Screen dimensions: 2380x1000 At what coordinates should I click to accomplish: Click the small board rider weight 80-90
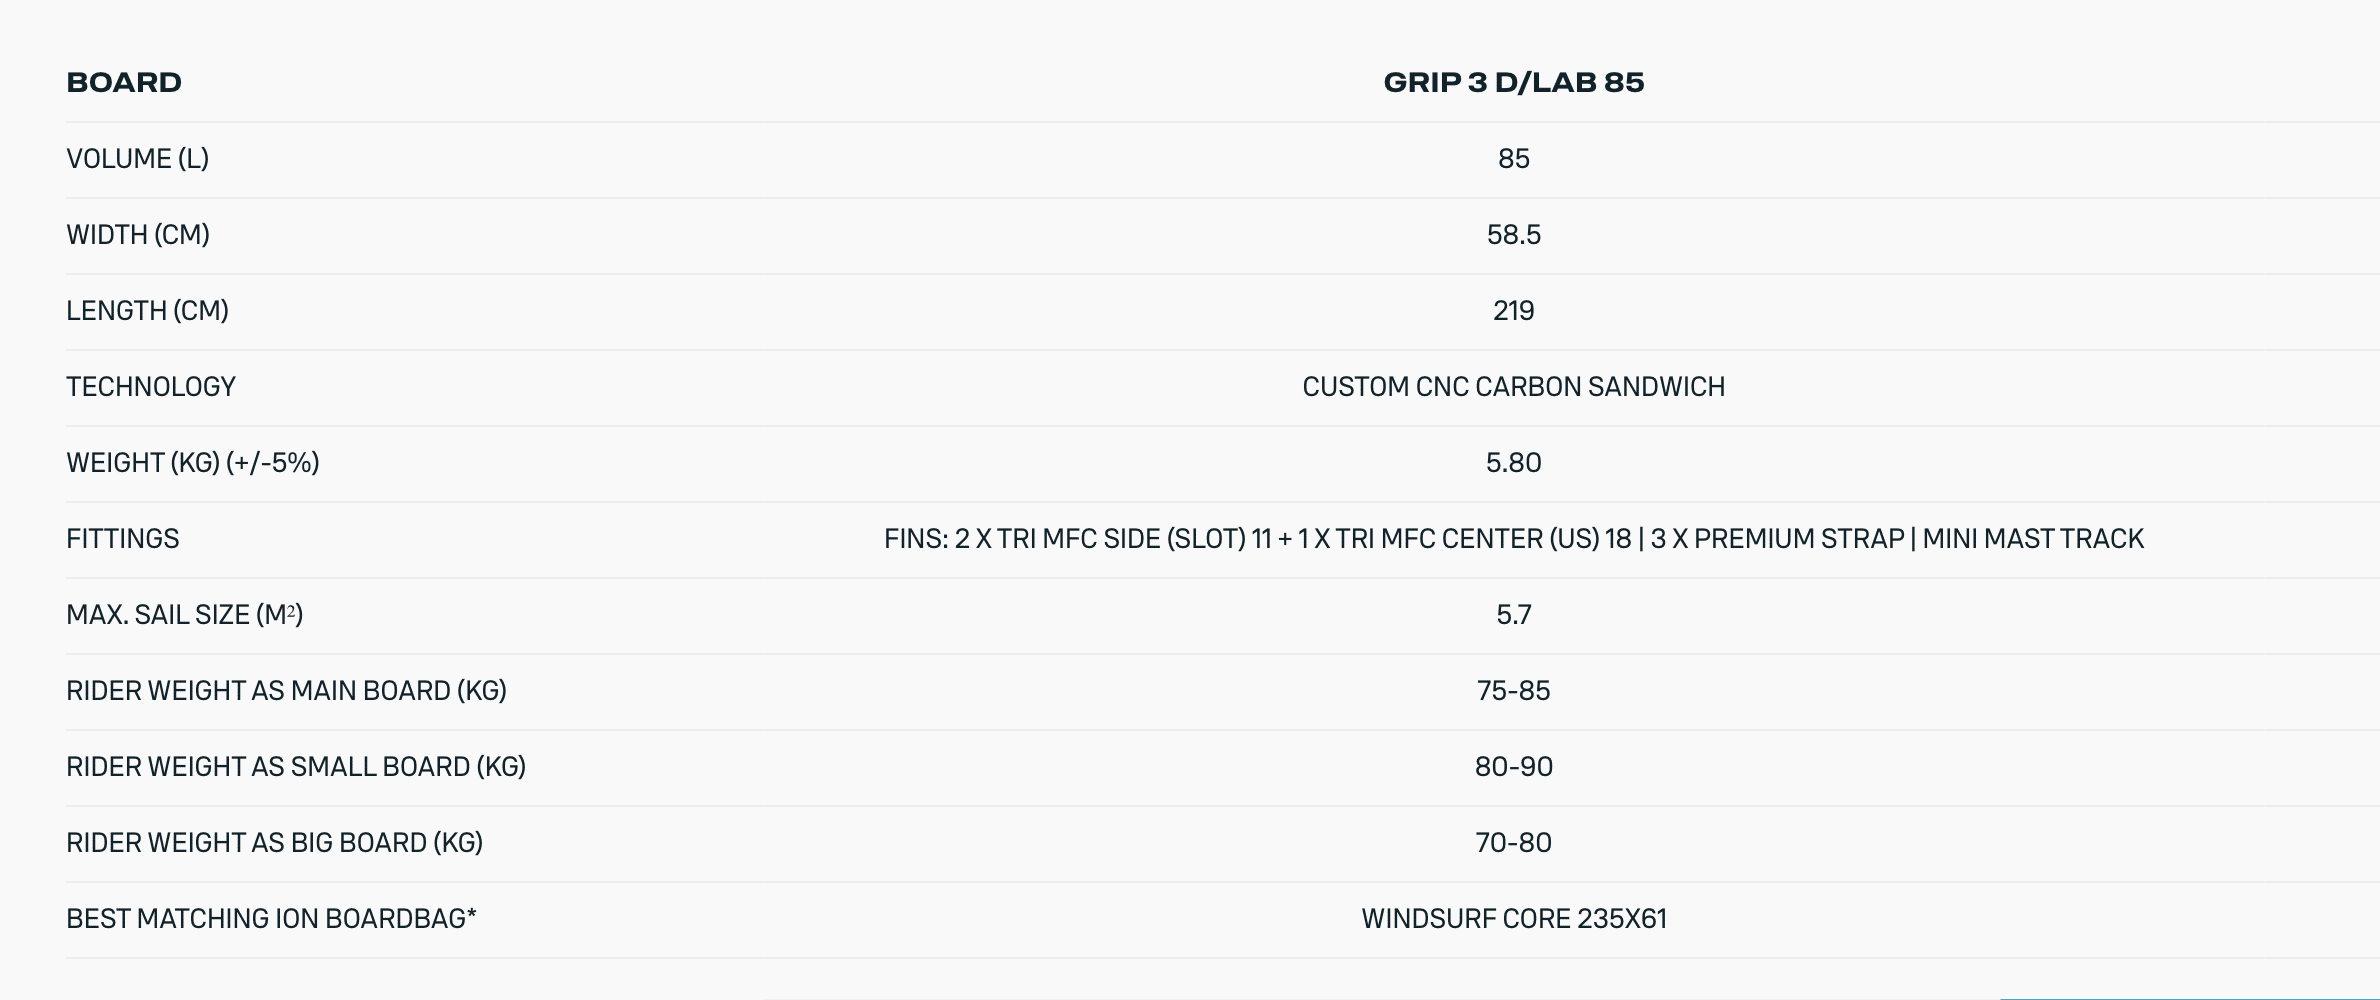point(1513,767)
